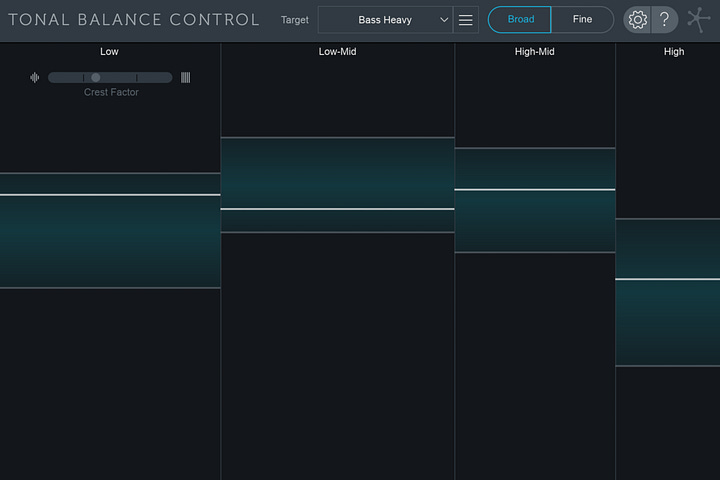Switch to Broad view
The image size is (720, 480).
pos(520,20)
